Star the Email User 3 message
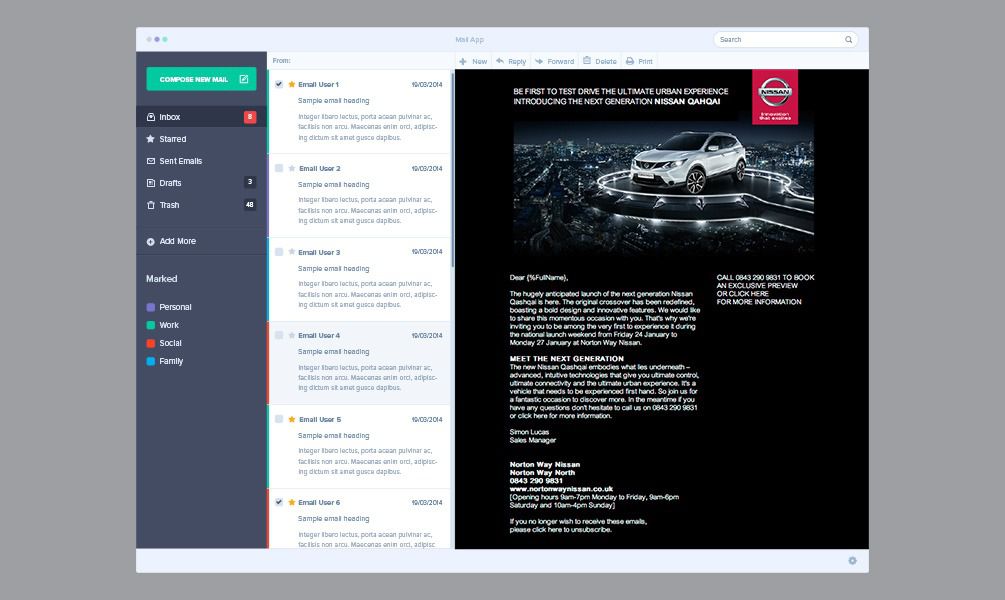This screenshot has height=600, width=1005. pos(292,252)
